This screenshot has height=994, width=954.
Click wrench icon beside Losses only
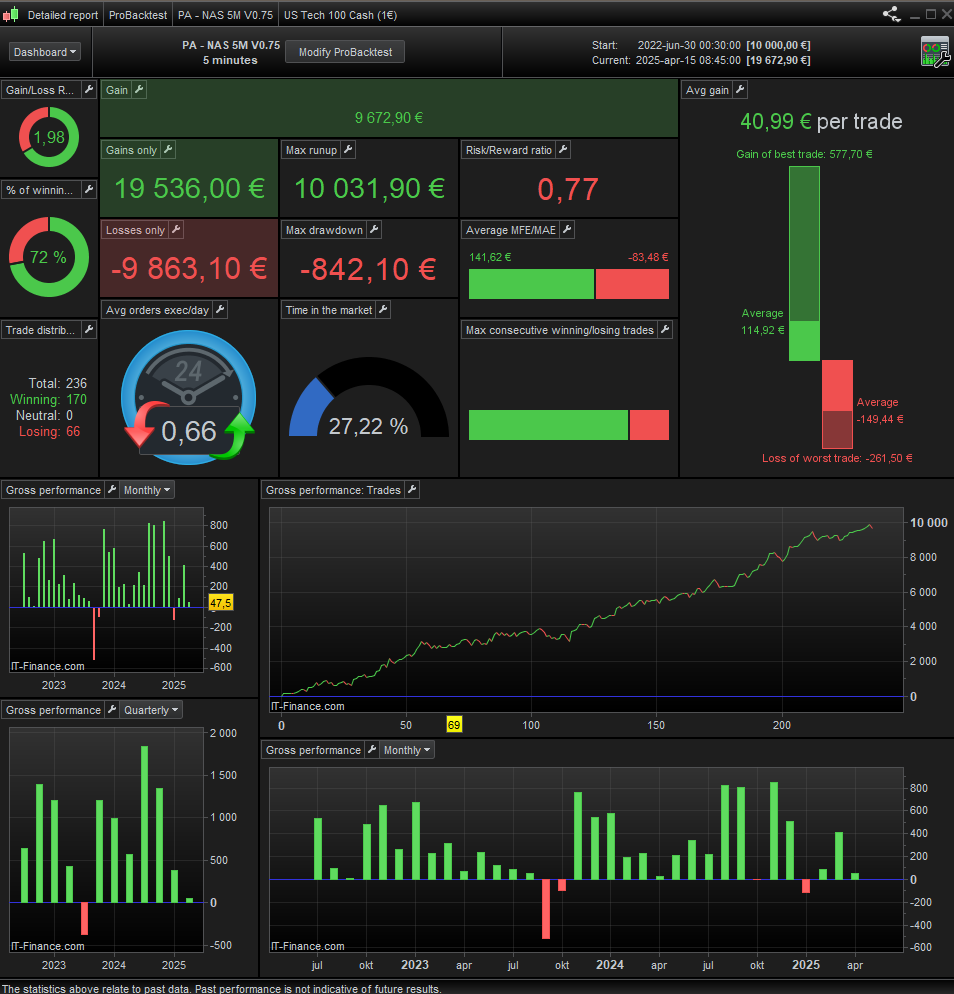176,229
